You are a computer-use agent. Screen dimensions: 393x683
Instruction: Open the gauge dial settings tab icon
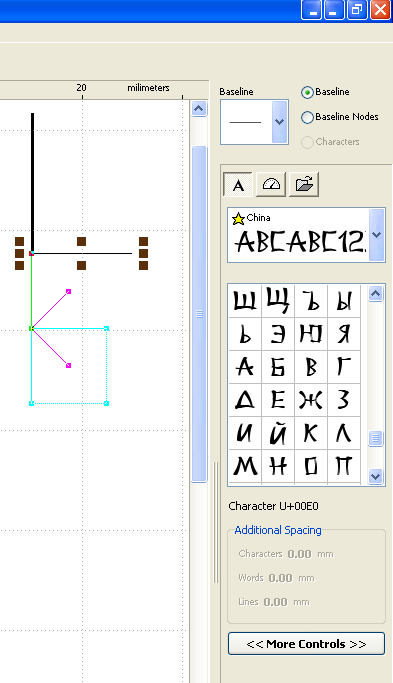click(271, 185)
